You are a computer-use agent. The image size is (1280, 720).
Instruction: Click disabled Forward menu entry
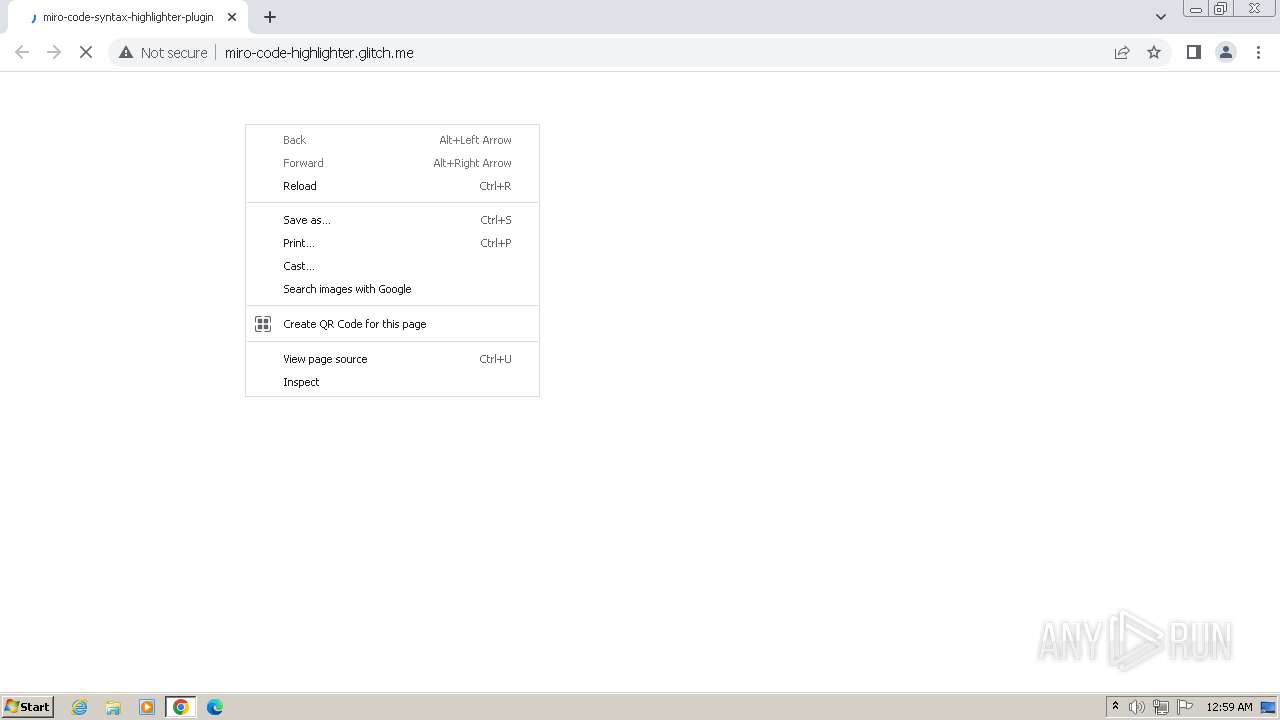point(392,163)
